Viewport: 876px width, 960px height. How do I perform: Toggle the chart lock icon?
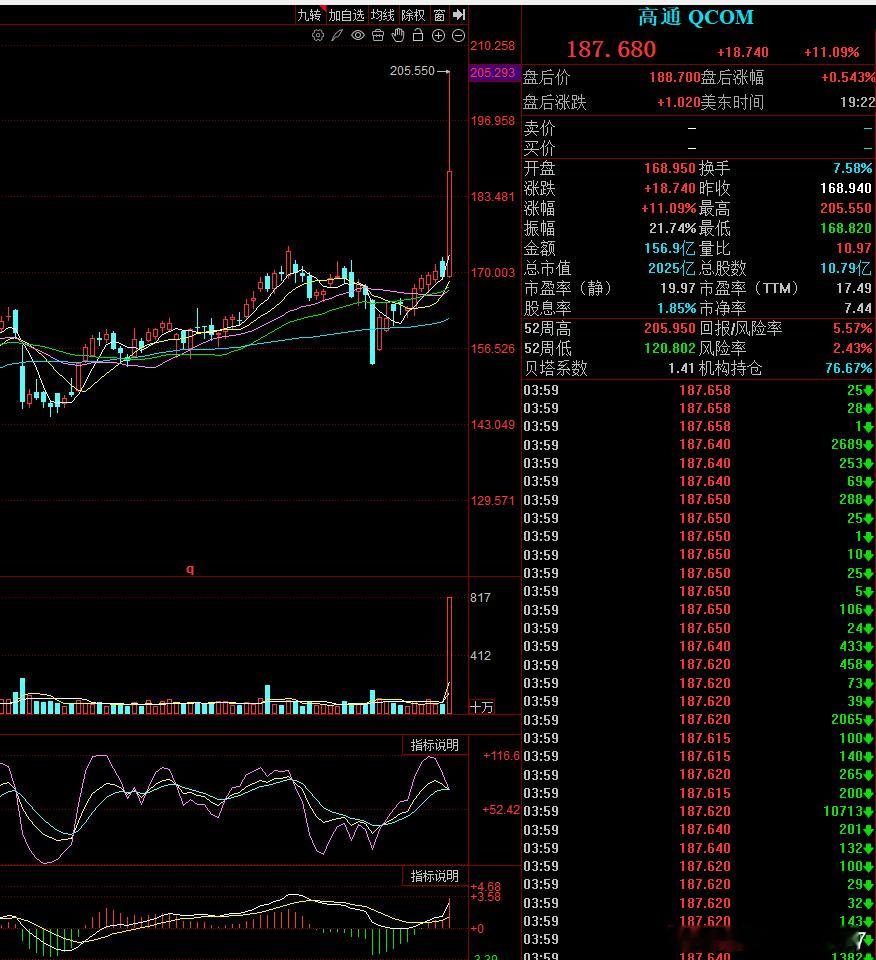pos(418,35)
